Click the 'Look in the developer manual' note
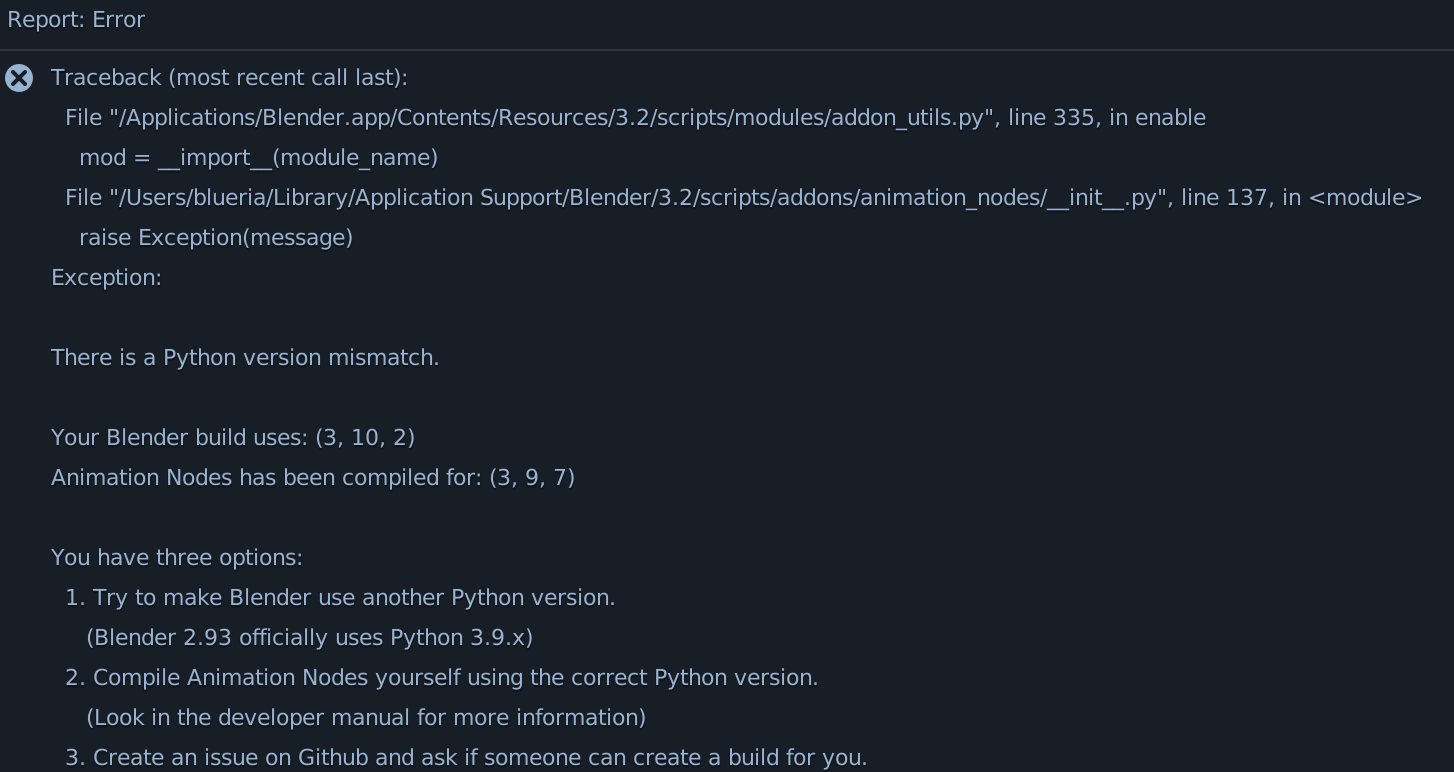1454x772 pixels. coord(366,718)
